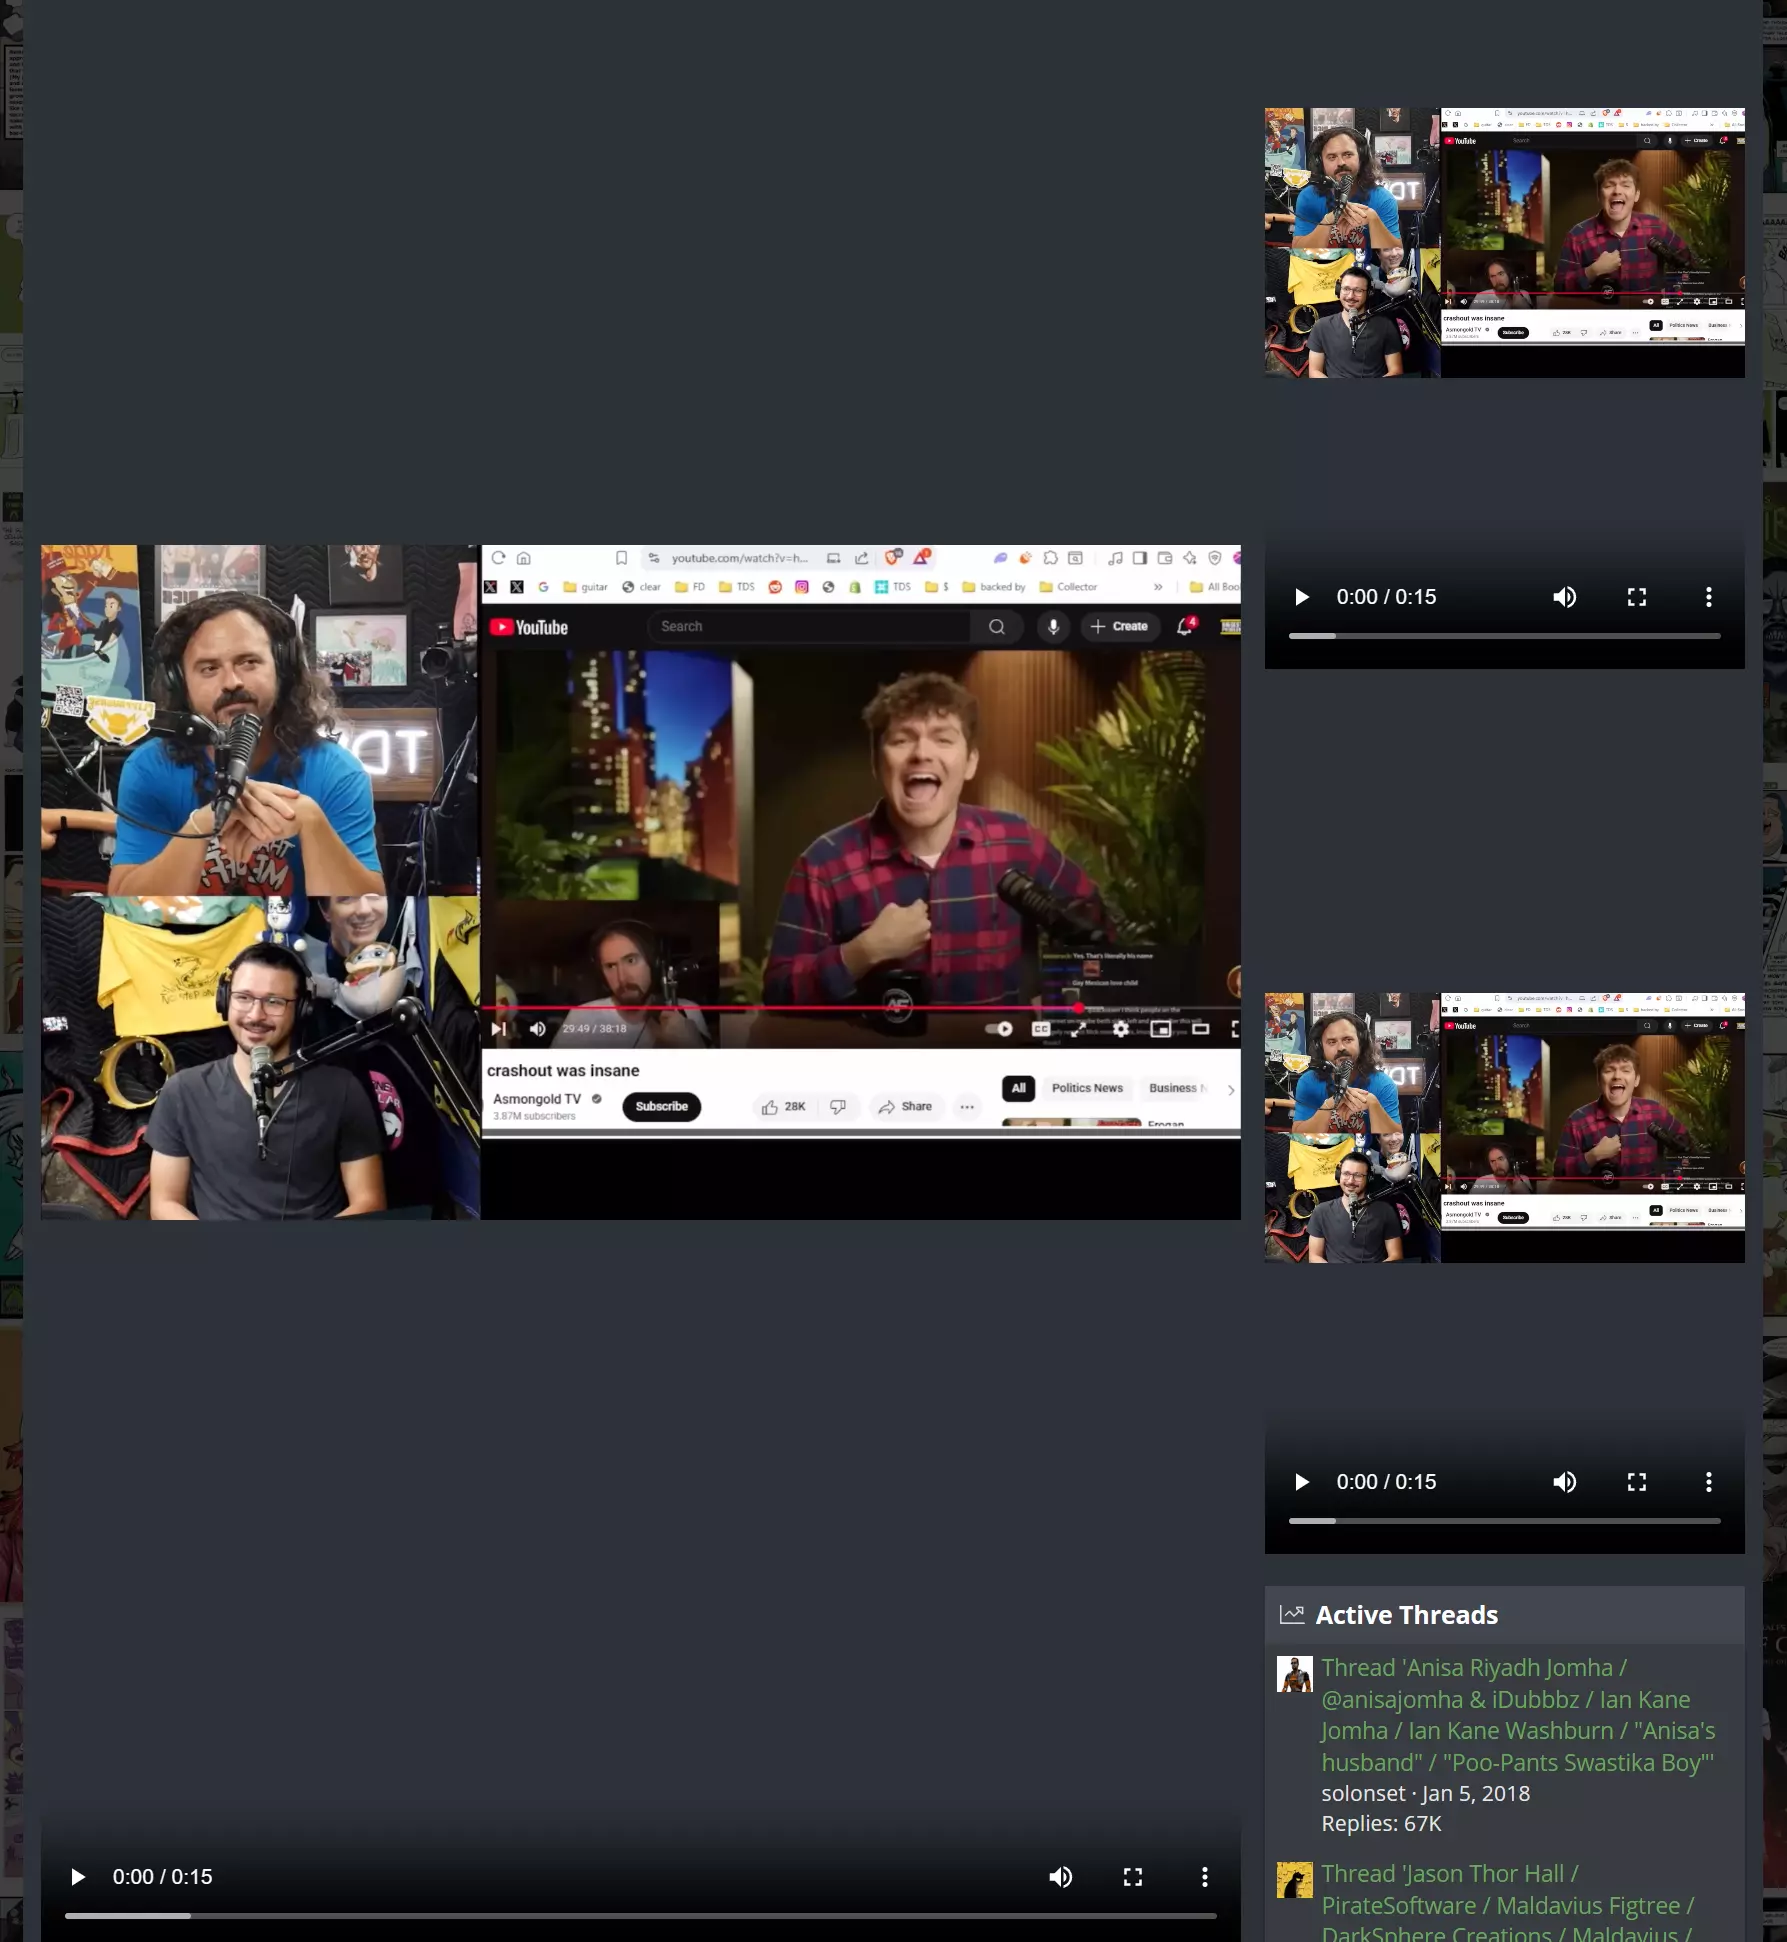Fullscreen the sidebar video above Active Threads
1787x1942 pixels.
point(1637,1482)
